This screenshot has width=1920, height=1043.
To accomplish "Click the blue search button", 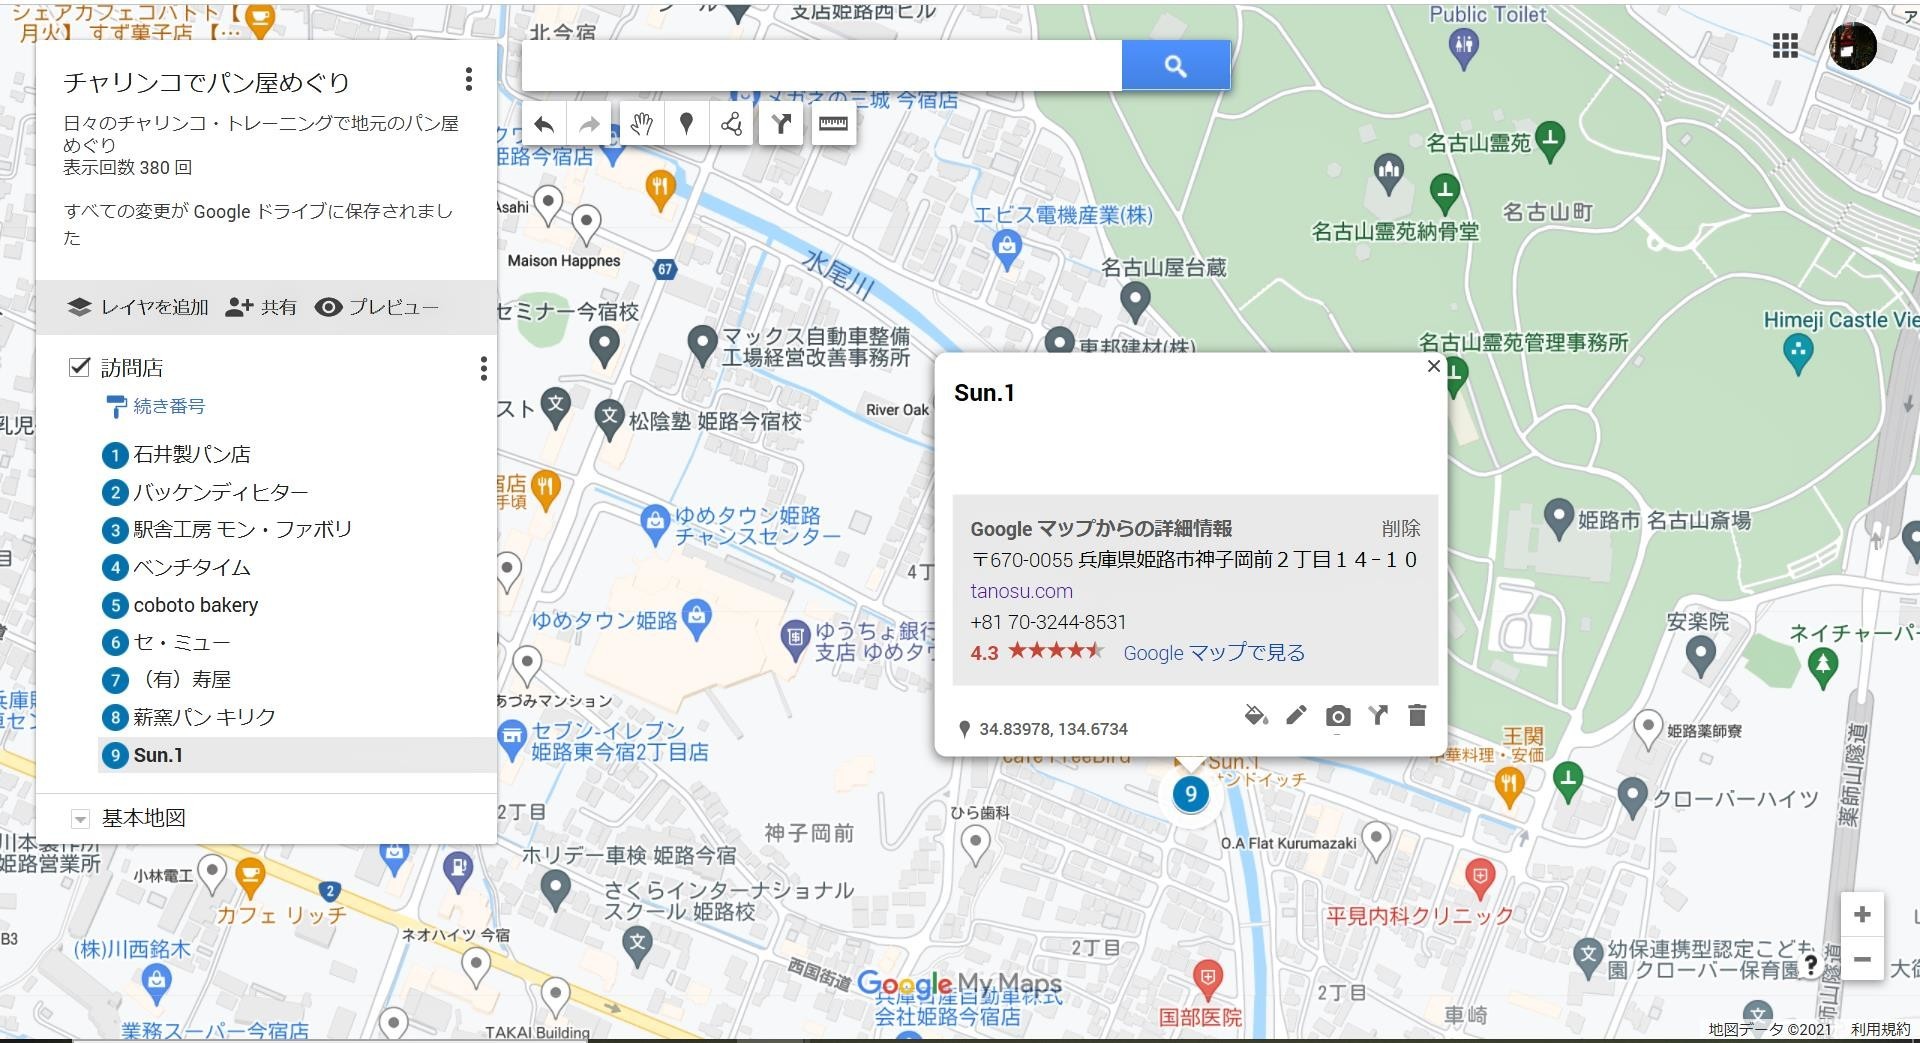I will click(1175, 66).
